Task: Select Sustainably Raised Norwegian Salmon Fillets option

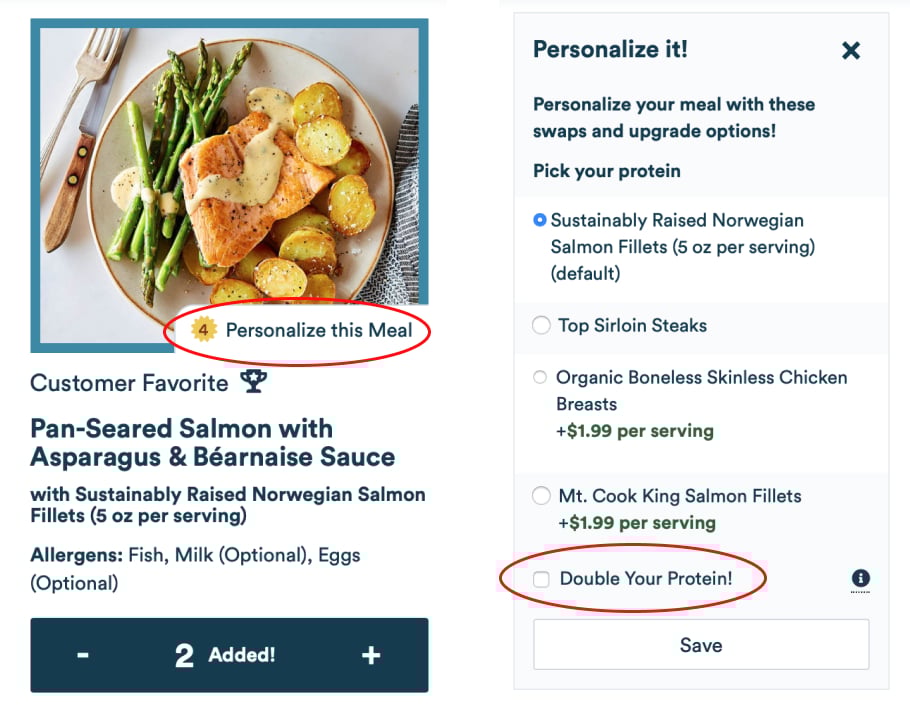Action: click(541, 220)
